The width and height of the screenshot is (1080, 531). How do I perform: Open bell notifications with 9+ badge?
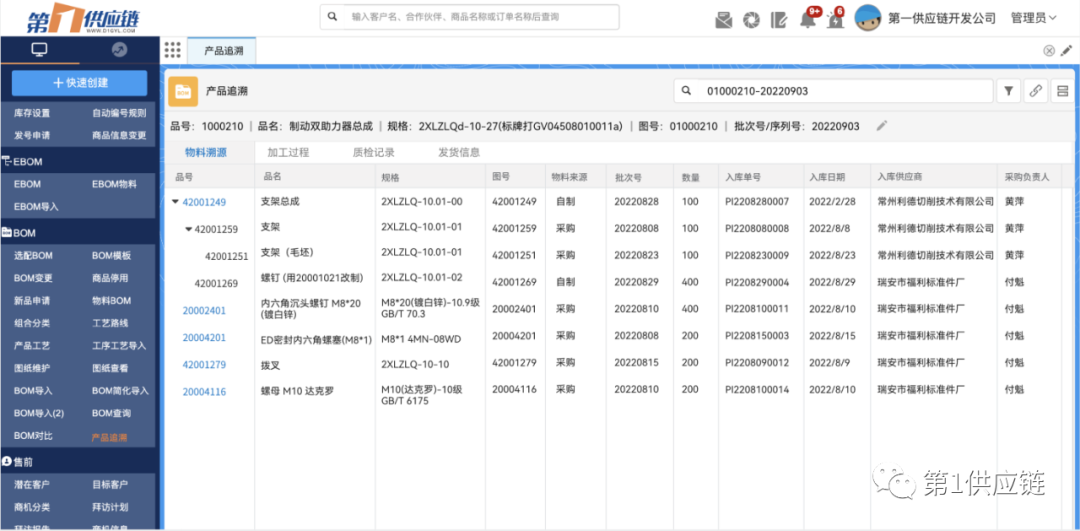pos(808,19)
